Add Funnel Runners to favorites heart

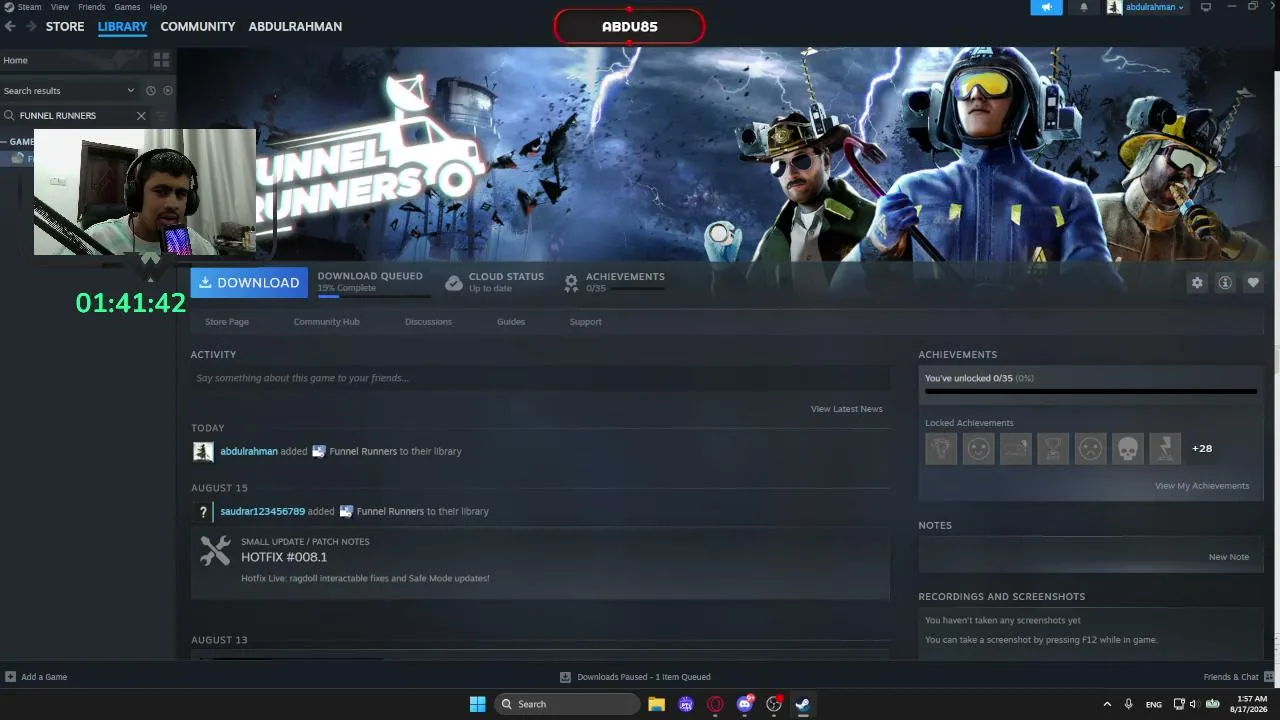(1253, 283)
